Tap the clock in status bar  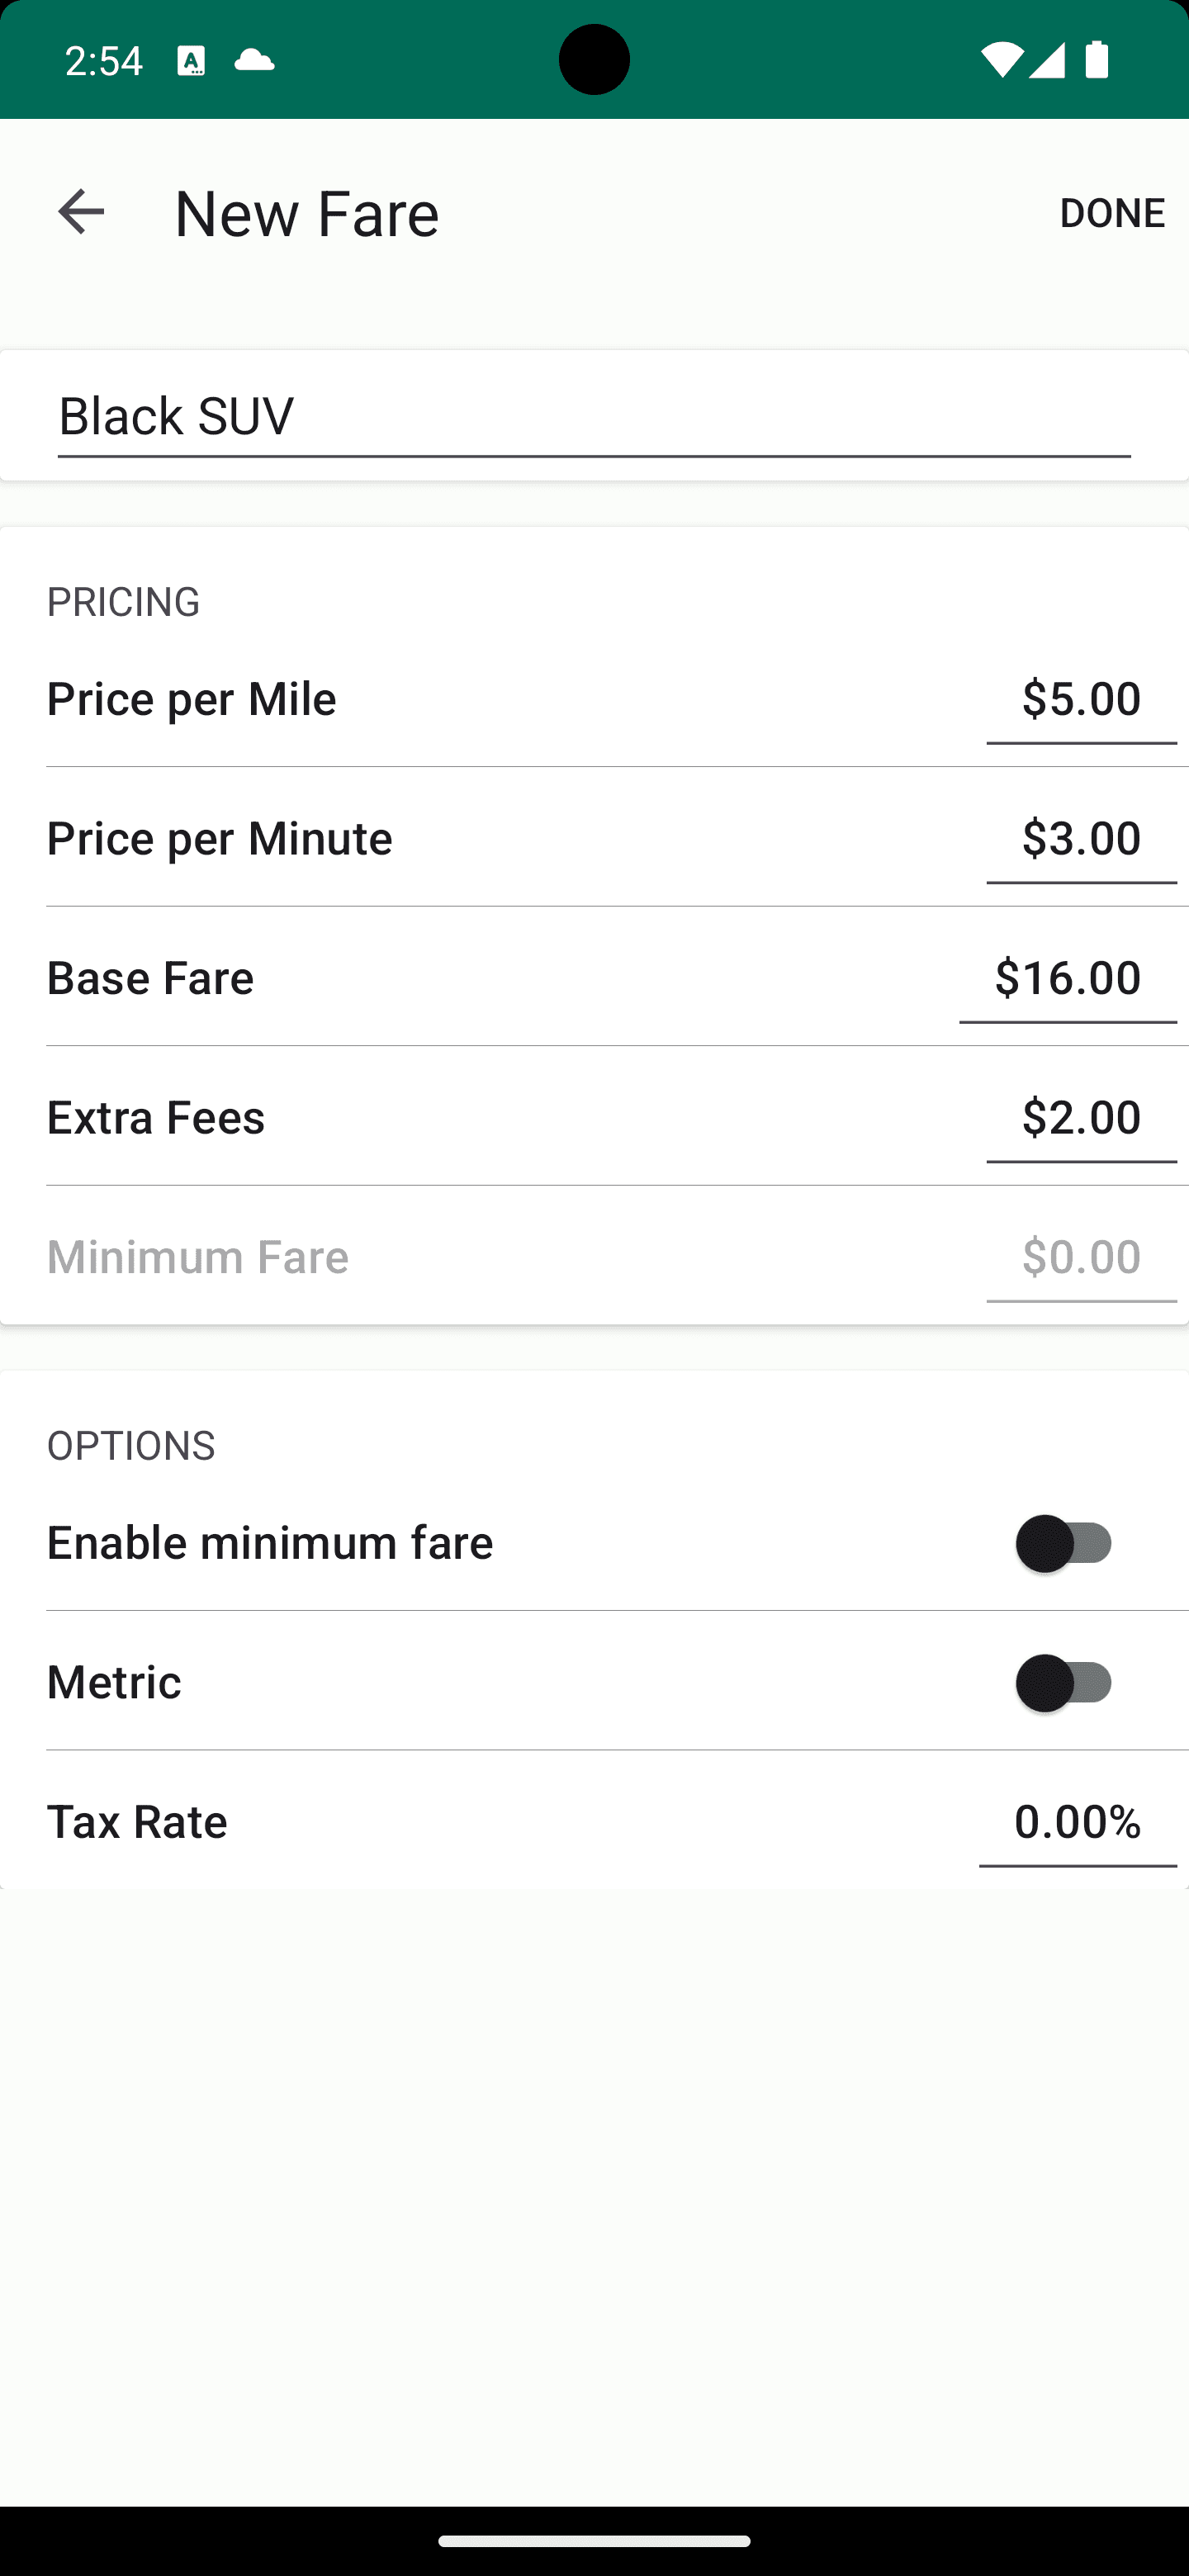click(x=104, y=61)
